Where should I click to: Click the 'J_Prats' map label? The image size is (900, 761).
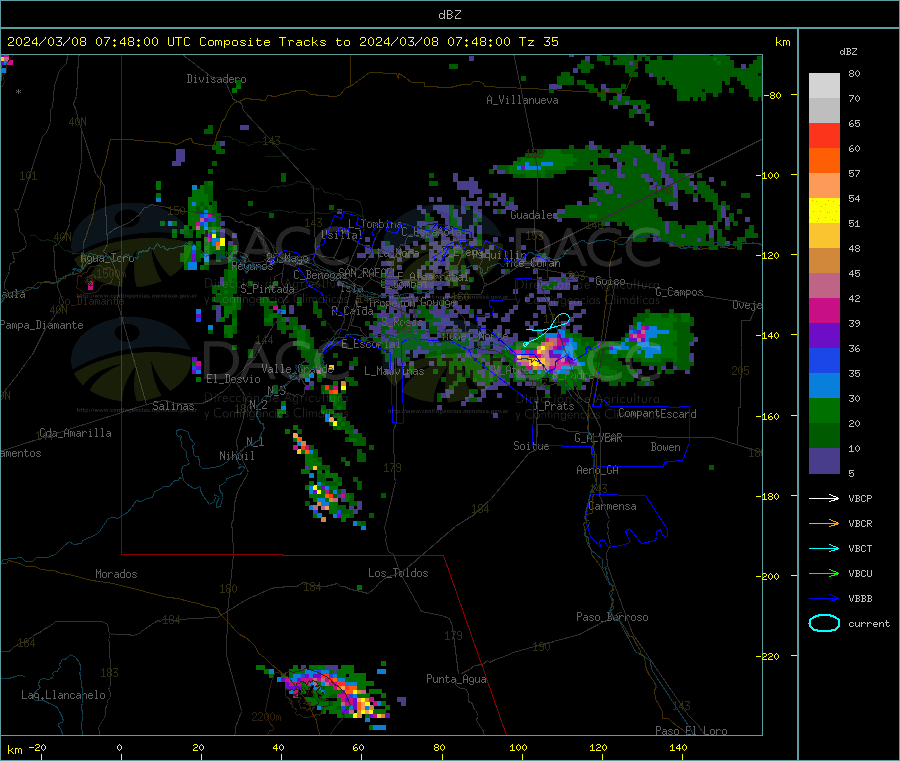pos(554,406)
